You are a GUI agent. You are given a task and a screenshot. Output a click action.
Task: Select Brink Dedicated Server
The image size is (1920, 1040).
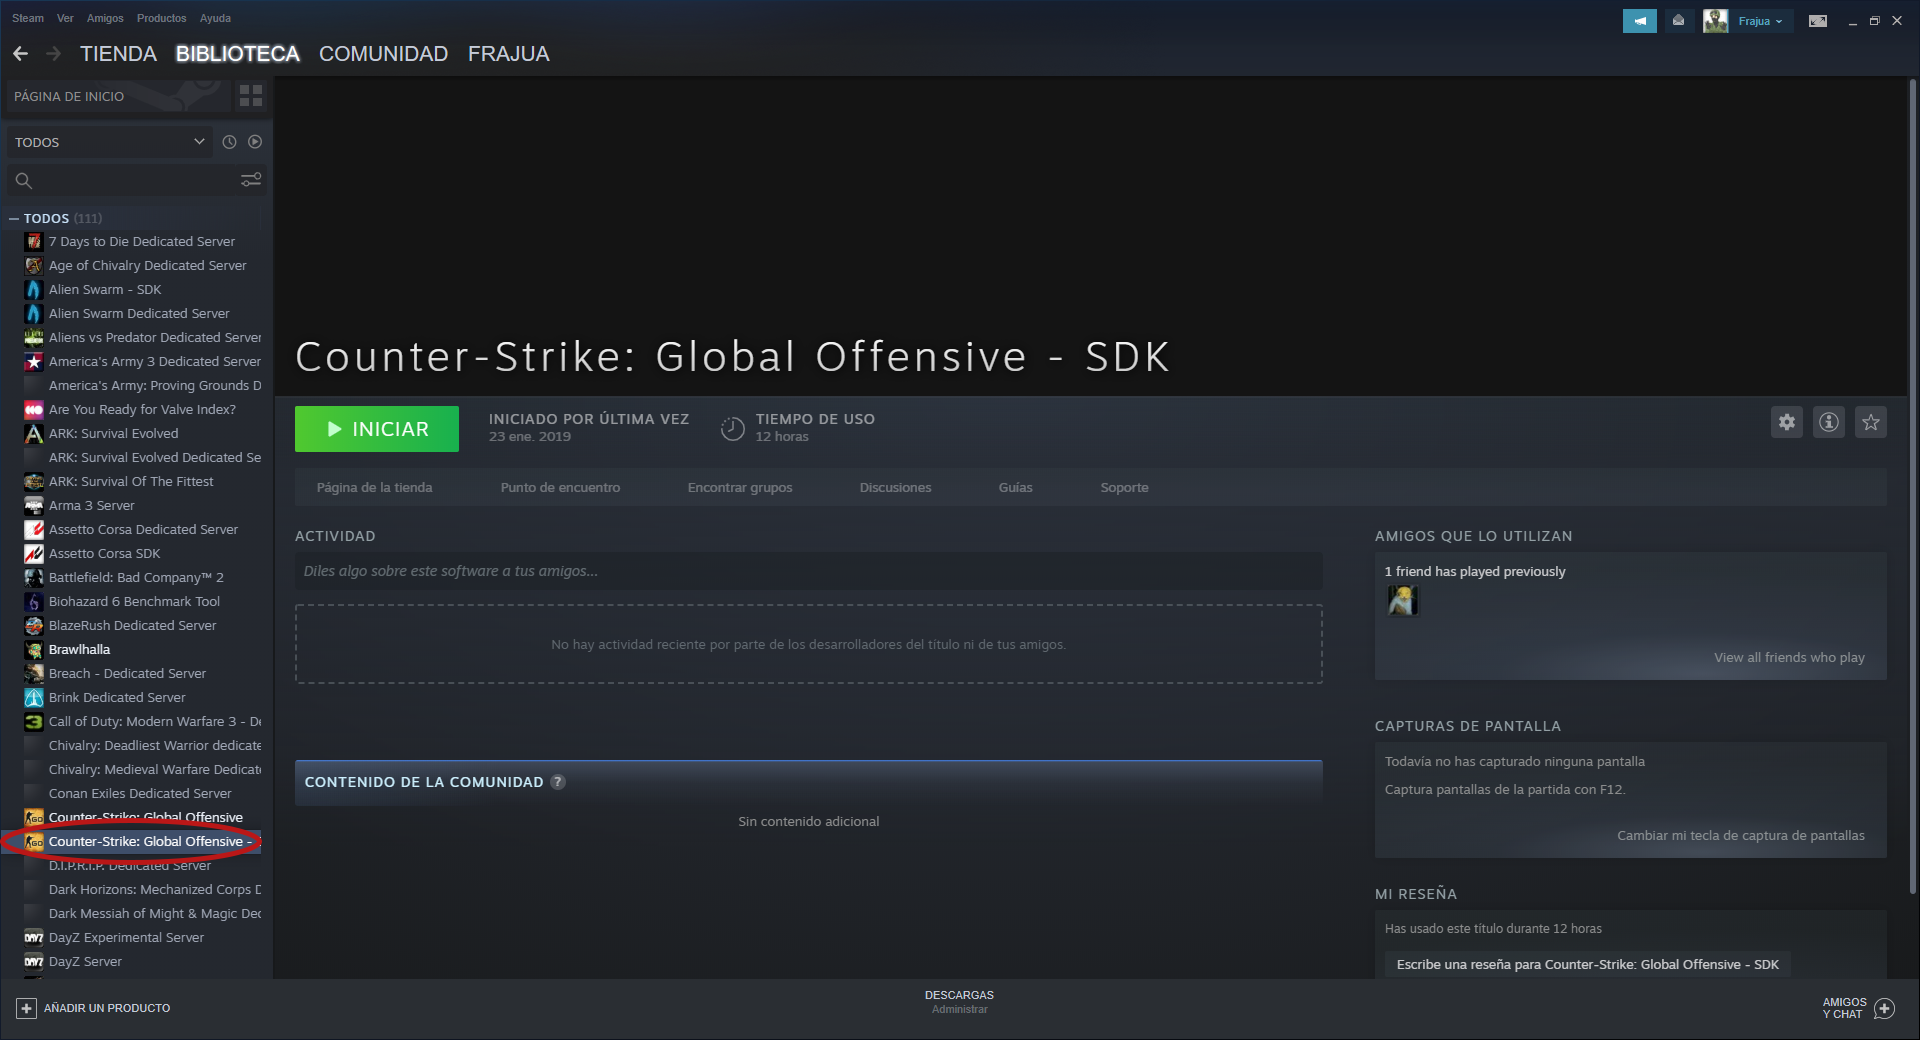(x=142, y=698)
